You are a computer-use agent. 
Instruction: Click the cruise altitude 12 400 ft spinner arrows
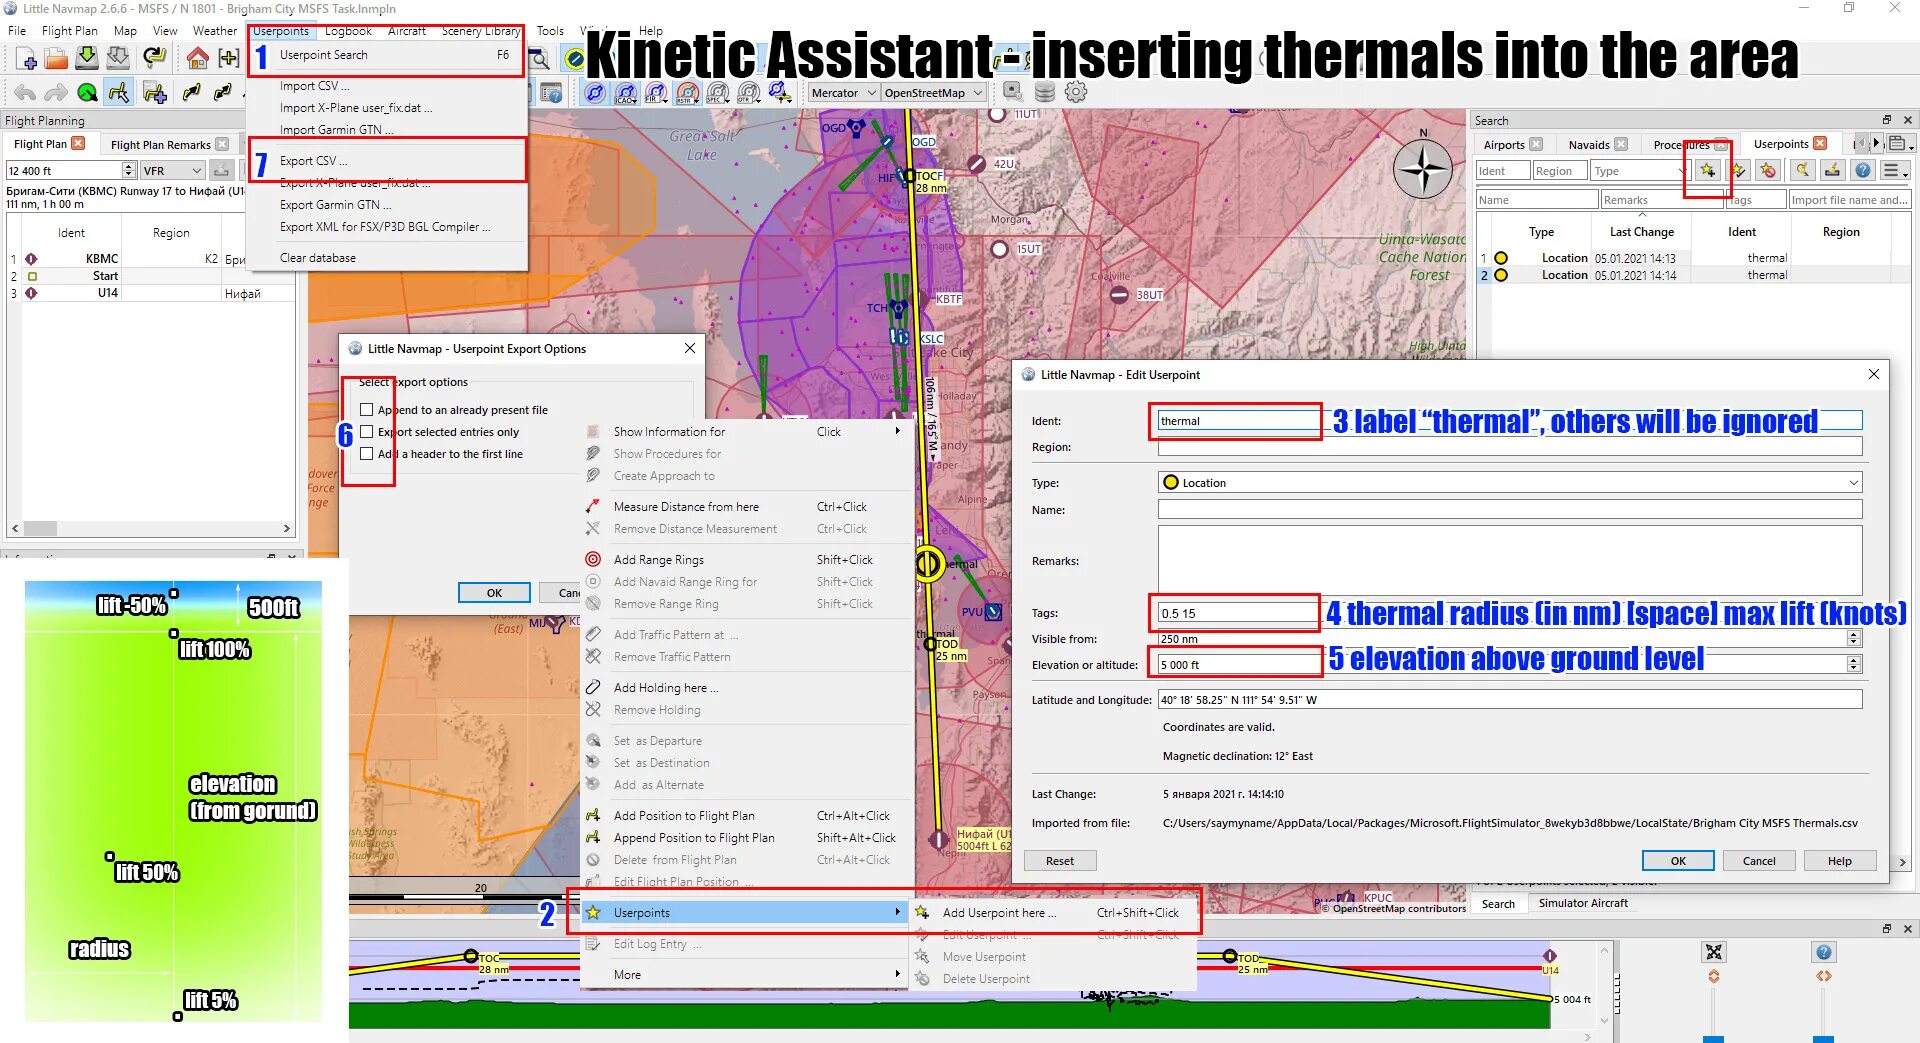click(128, 171)
